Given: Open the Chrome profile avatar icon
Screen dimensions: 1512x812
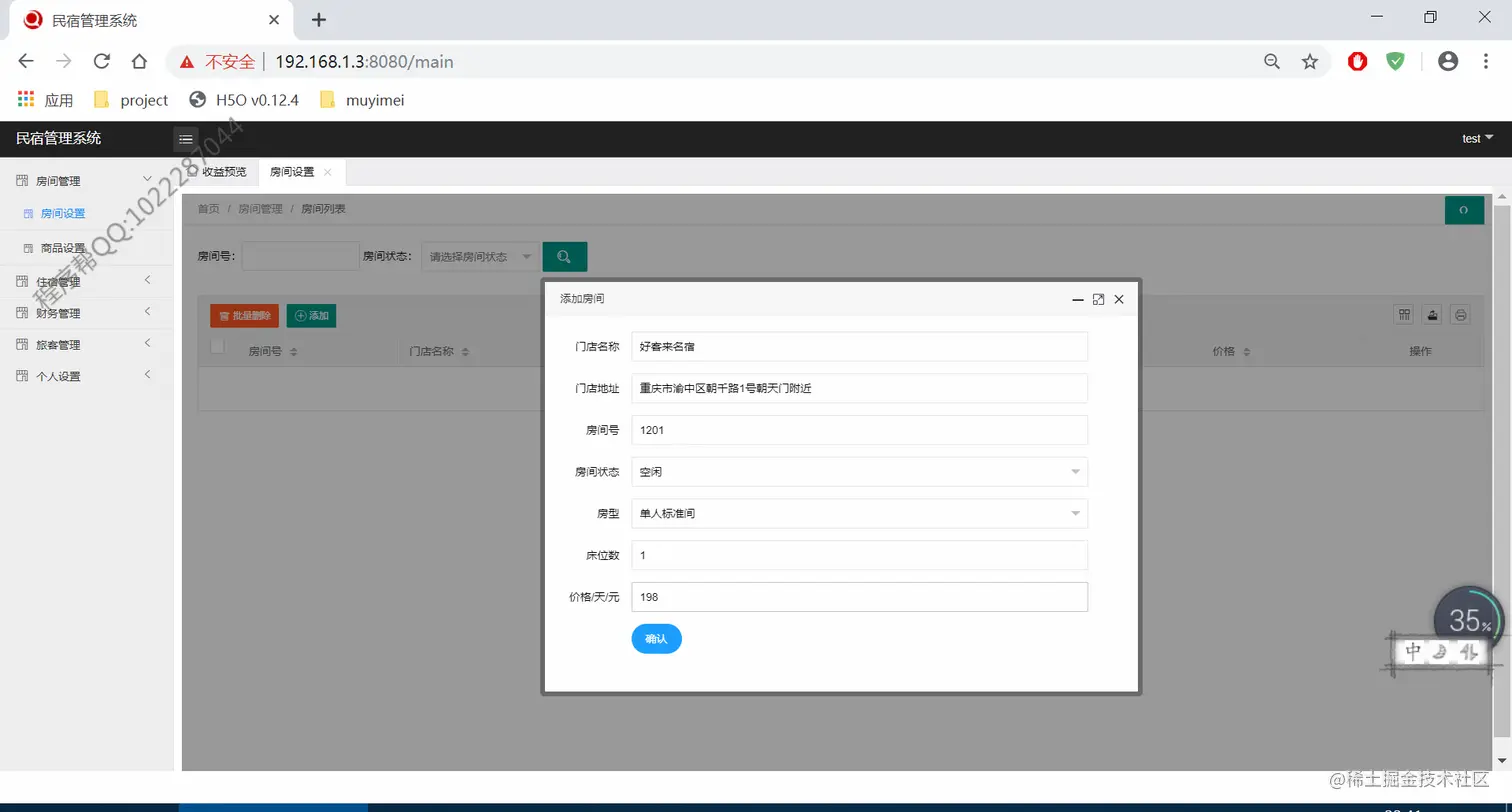Looking at the screenshot, I should click(x=1448, y=61).
